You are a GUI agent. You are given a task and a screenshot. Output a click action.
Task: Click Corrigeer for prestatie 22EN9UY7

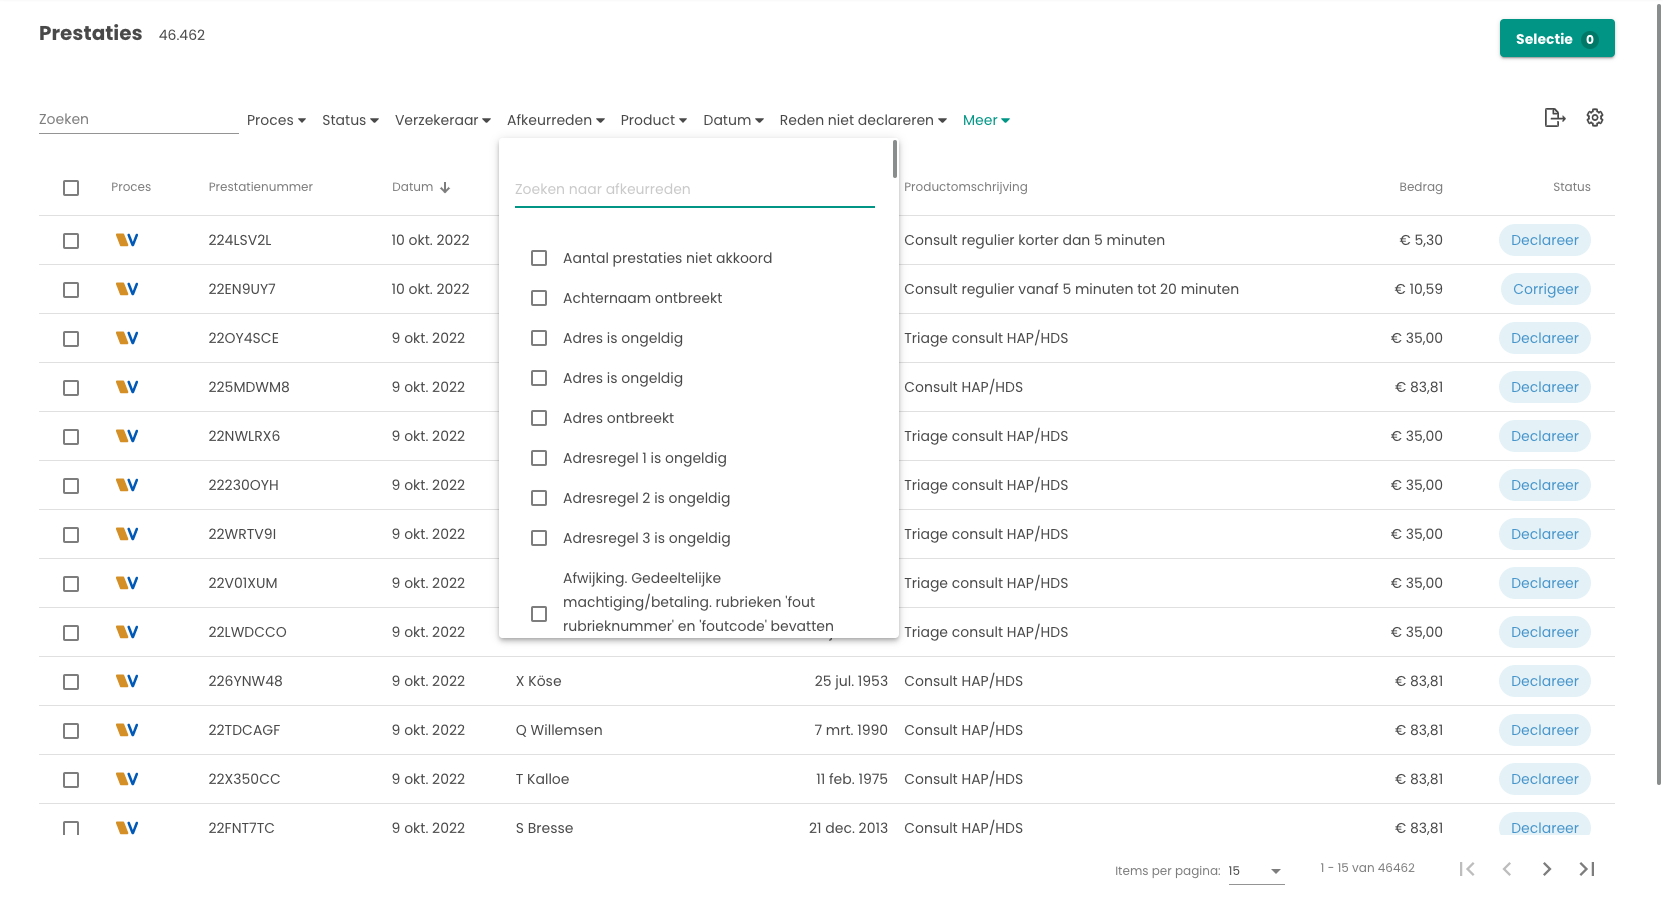1545,289
